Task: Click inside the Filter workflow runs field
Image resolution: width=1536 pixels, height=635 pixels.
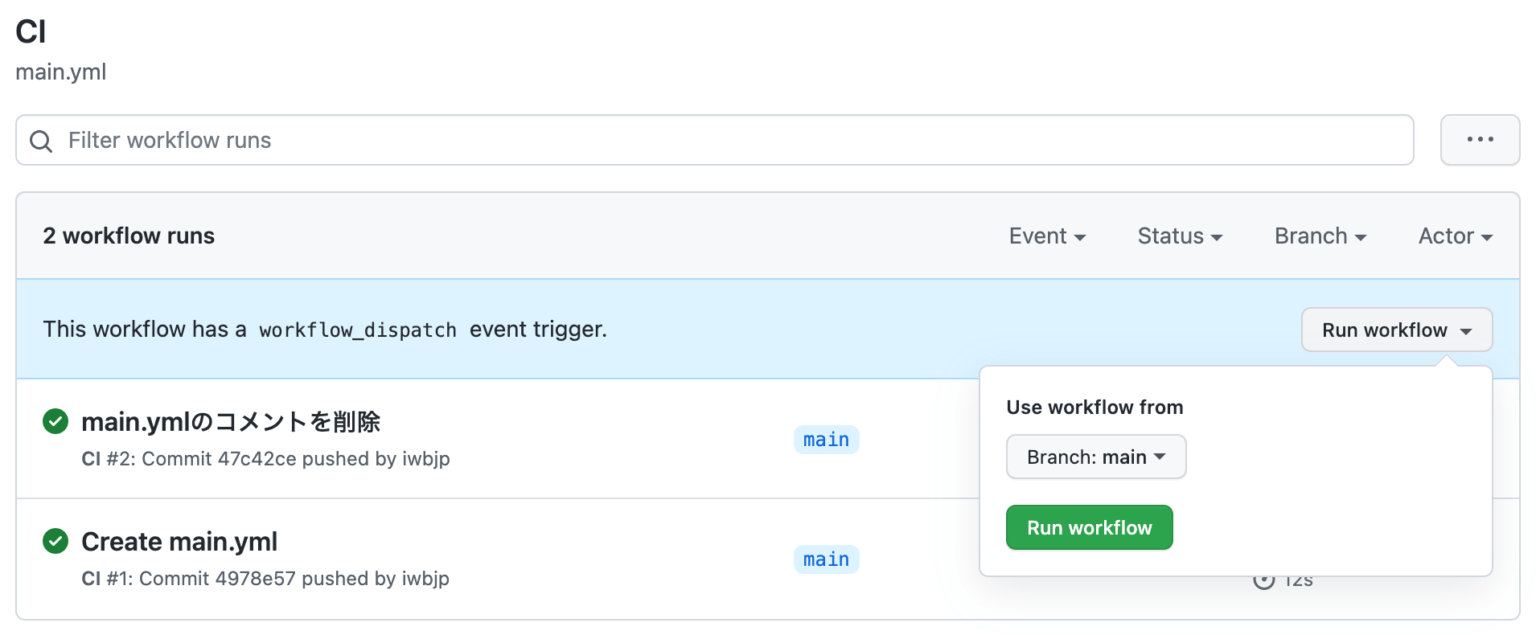Action: point(400,140)
